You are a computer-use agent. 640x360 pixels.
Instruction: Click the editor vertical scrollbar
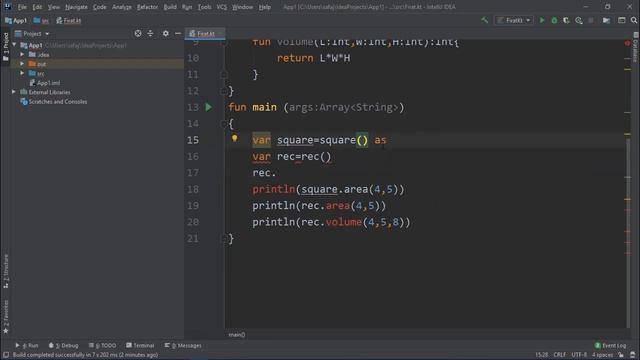coord(628,233)
